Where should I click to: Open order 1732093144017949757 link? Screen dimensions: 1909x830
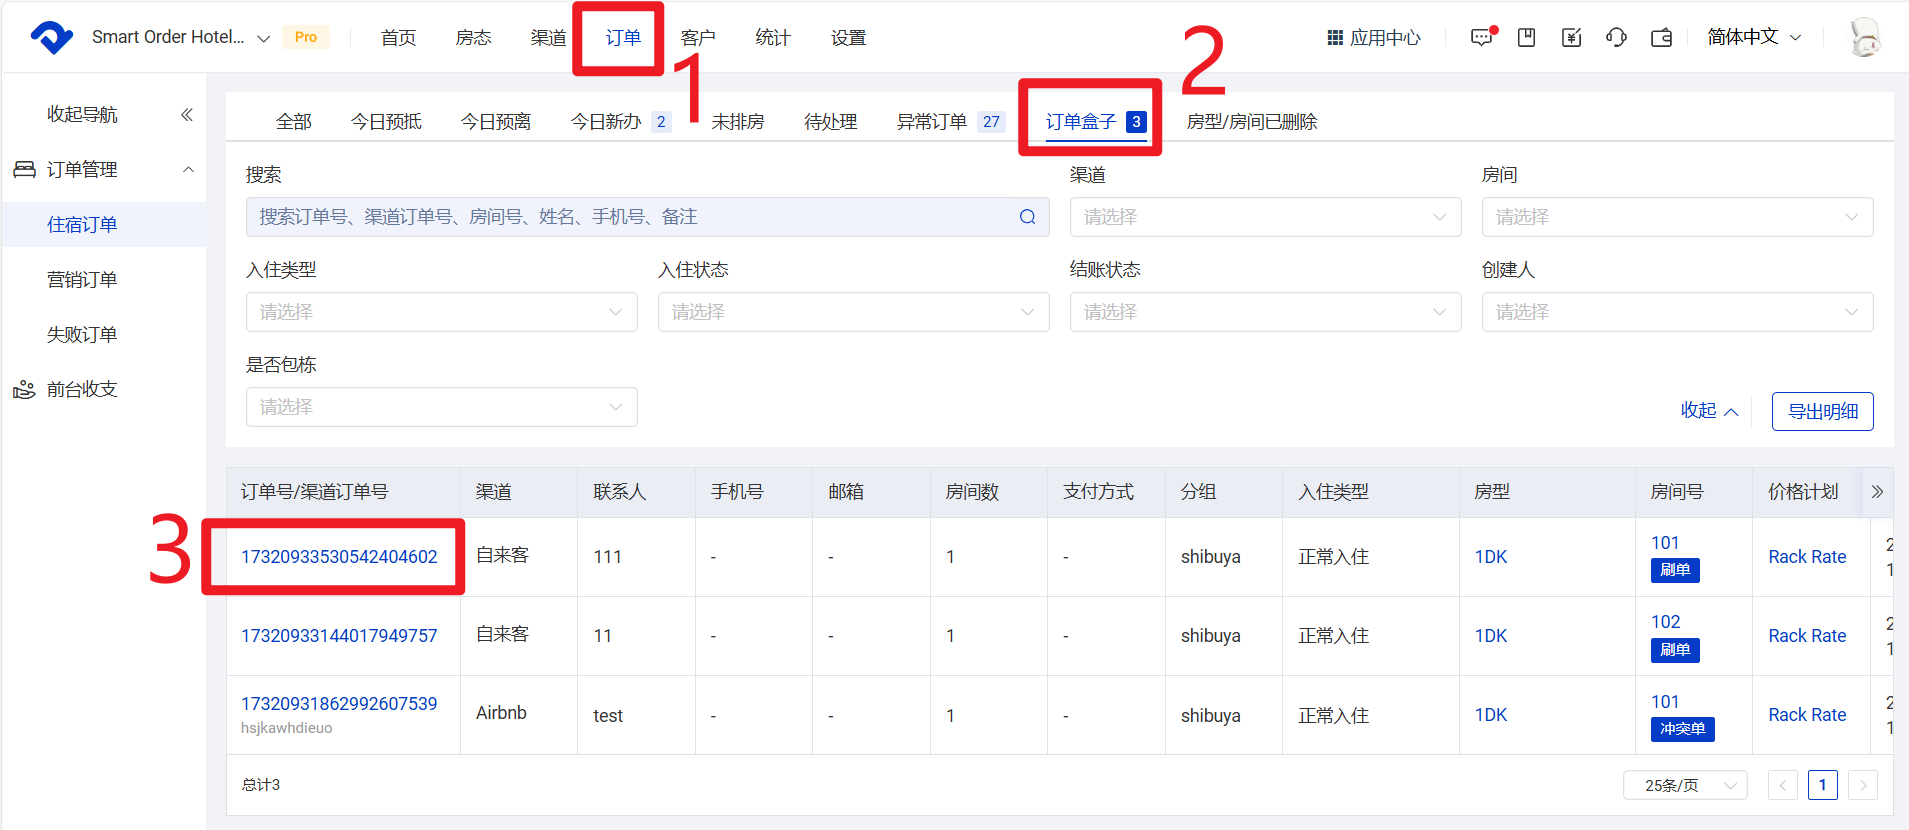pyautogui.click(x=339, y=636)
